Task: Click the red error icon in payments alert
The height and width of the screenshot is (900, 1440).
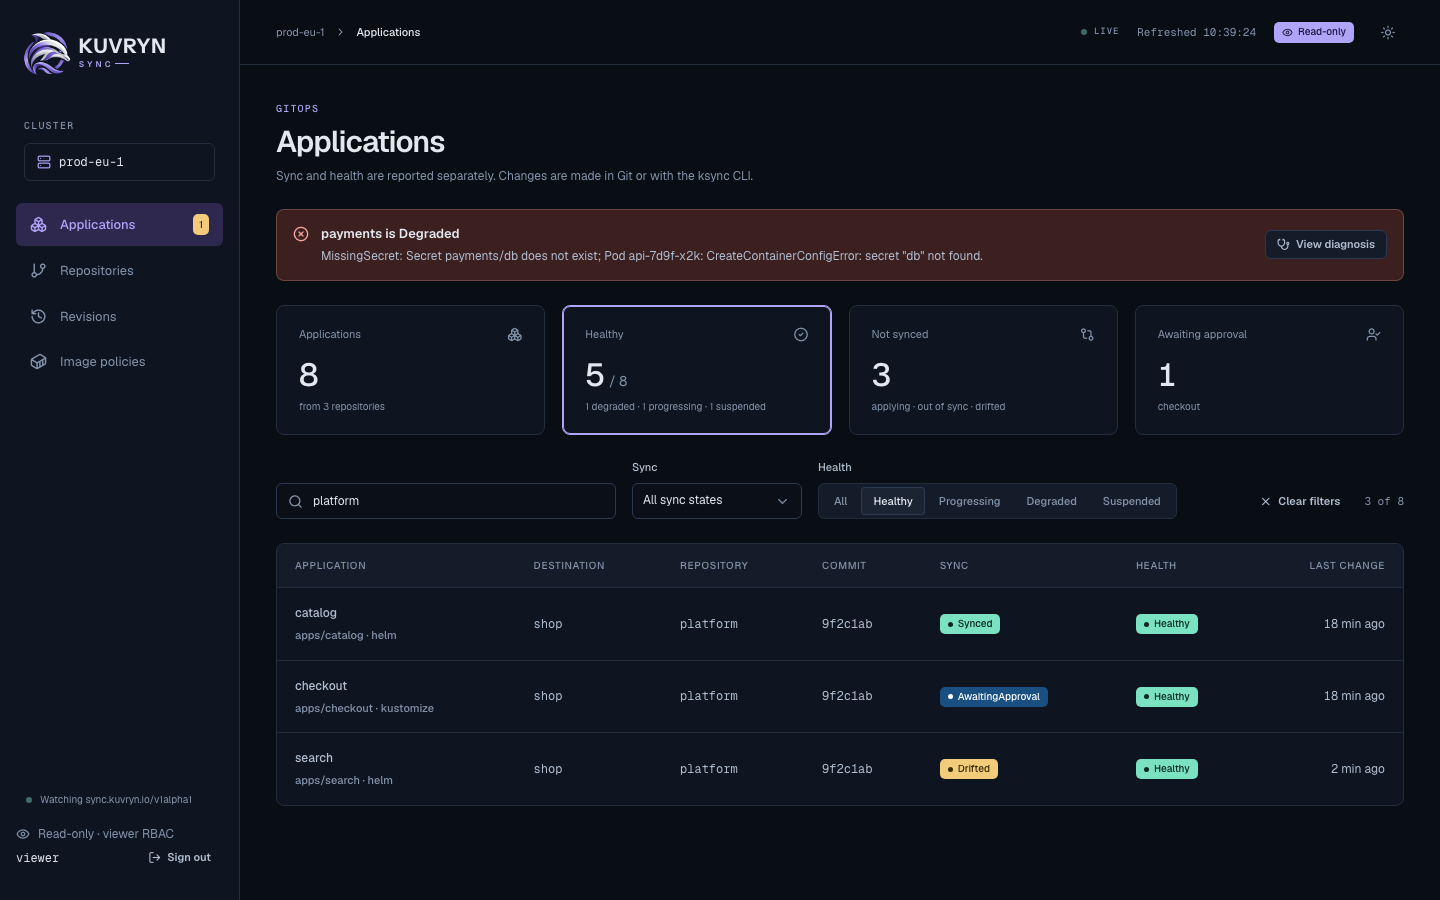Action: pyautogui.click(x=301, y=234)
